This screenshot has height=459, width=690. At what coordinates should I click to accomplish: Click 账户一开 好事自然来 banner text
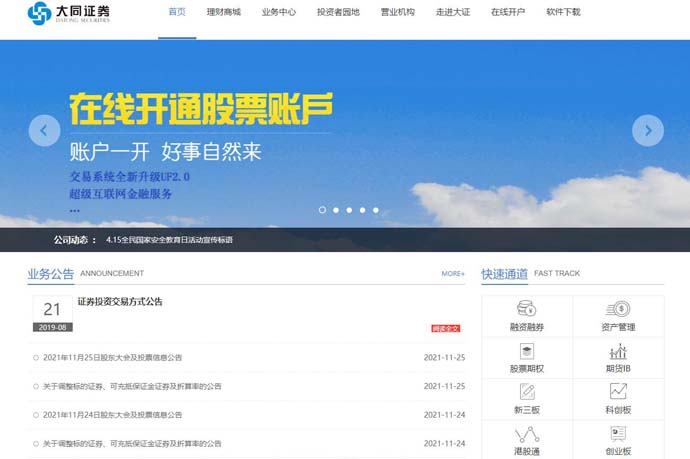[165, 152]
